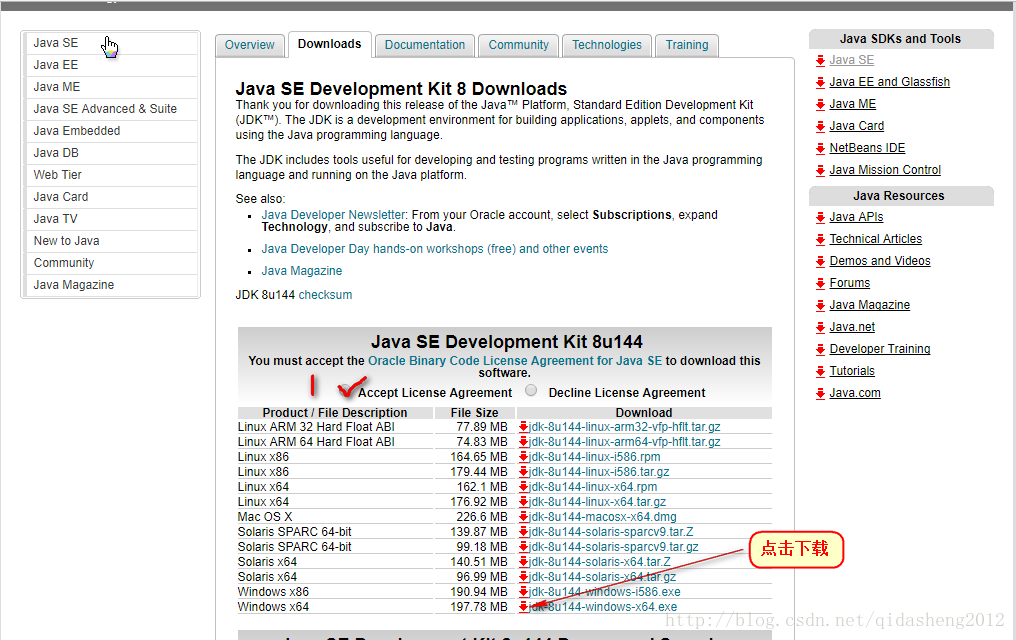Go to the Training tab
The image size is (1016, 640).
pos(687,45)
